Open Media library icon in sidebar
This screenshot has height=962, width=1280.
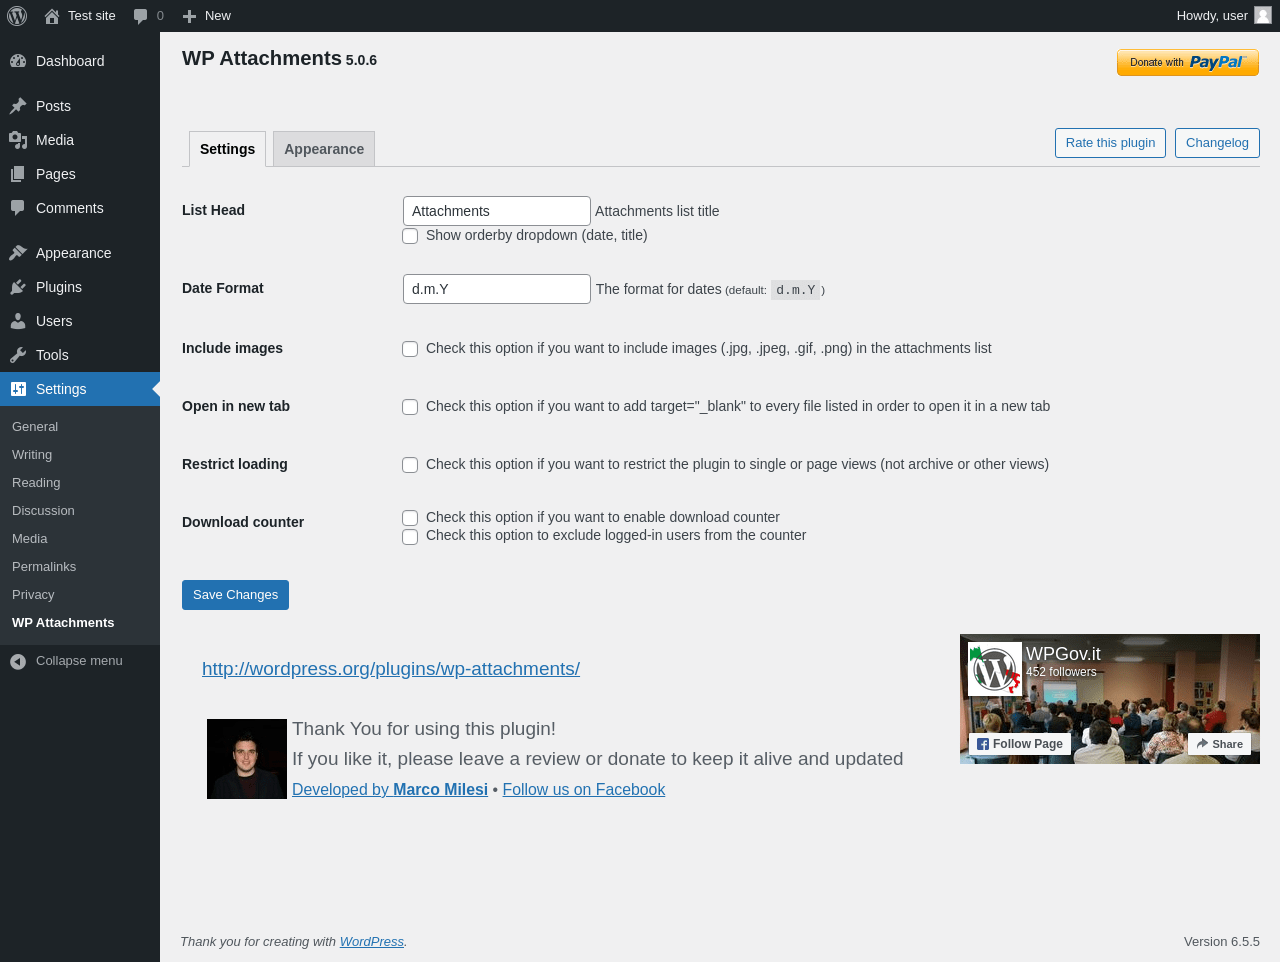(18, 140)
